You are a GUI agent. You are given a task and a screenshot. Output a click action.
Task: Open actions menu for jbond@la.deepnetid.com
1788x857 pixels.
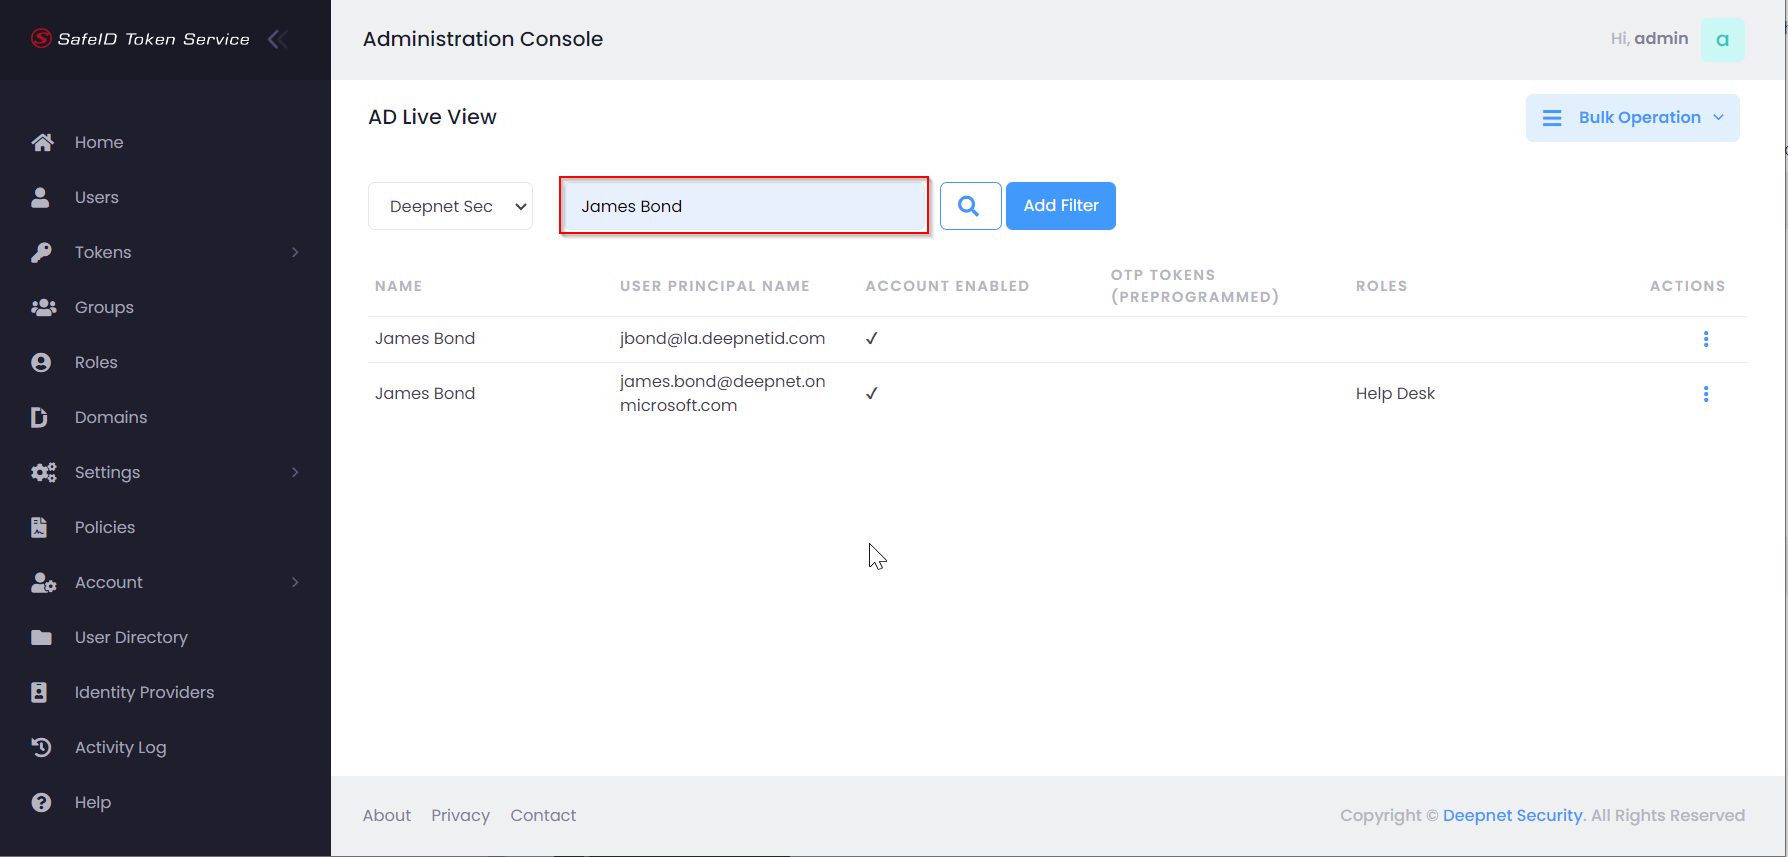tap(1705, 339)
